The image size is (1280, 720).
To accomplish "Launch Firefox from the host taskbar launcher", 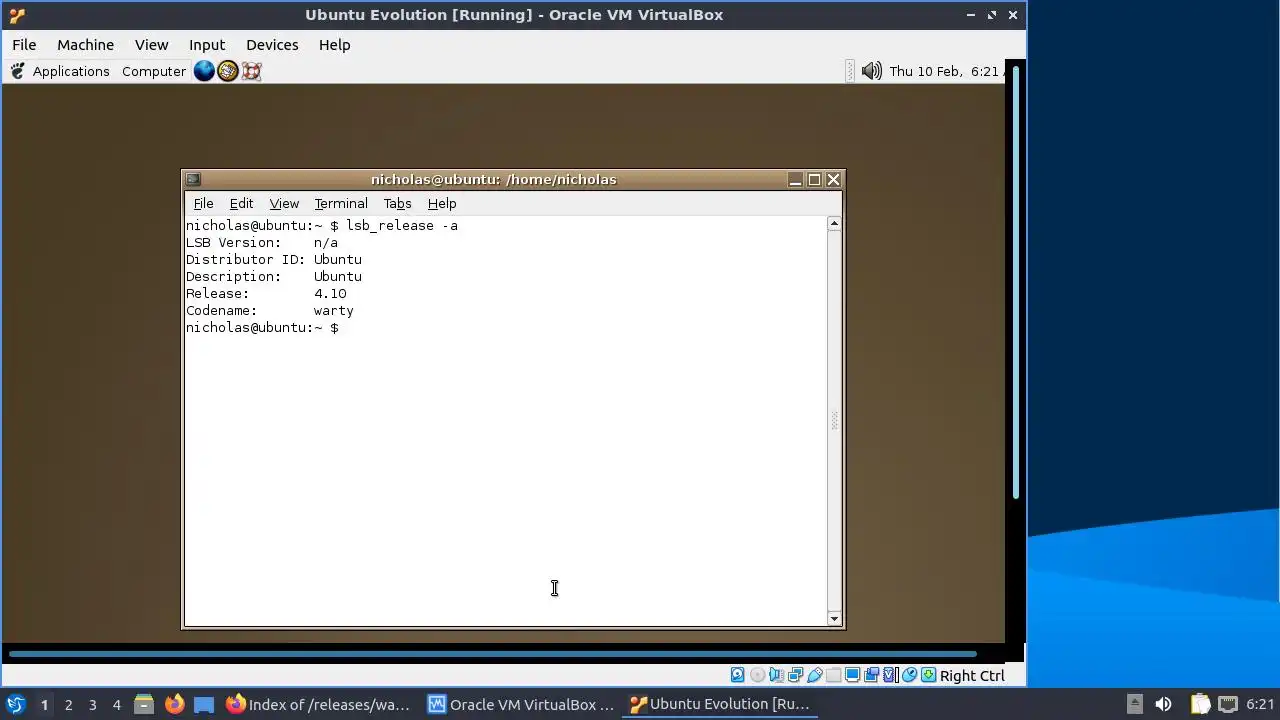I will point(174,704).
